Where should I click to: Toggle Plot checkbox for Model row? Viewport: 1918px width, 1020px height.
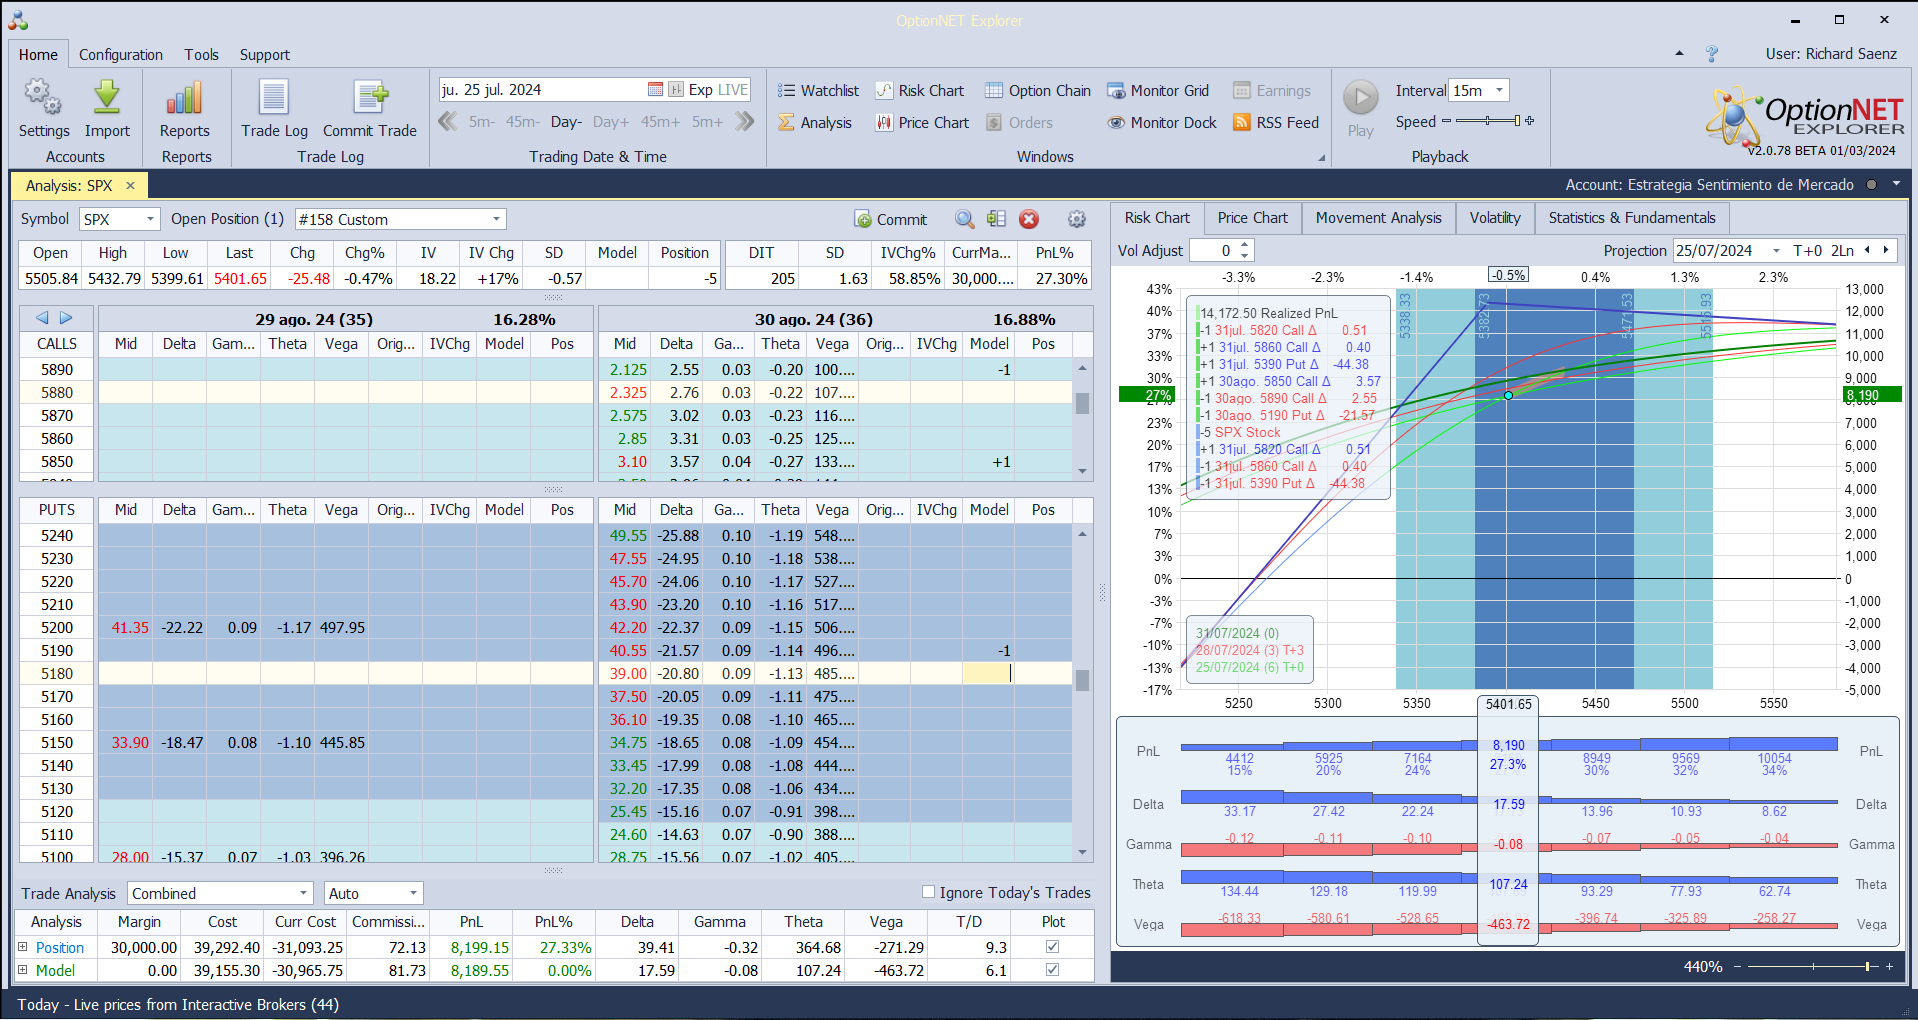click(x=1052, y=970)
